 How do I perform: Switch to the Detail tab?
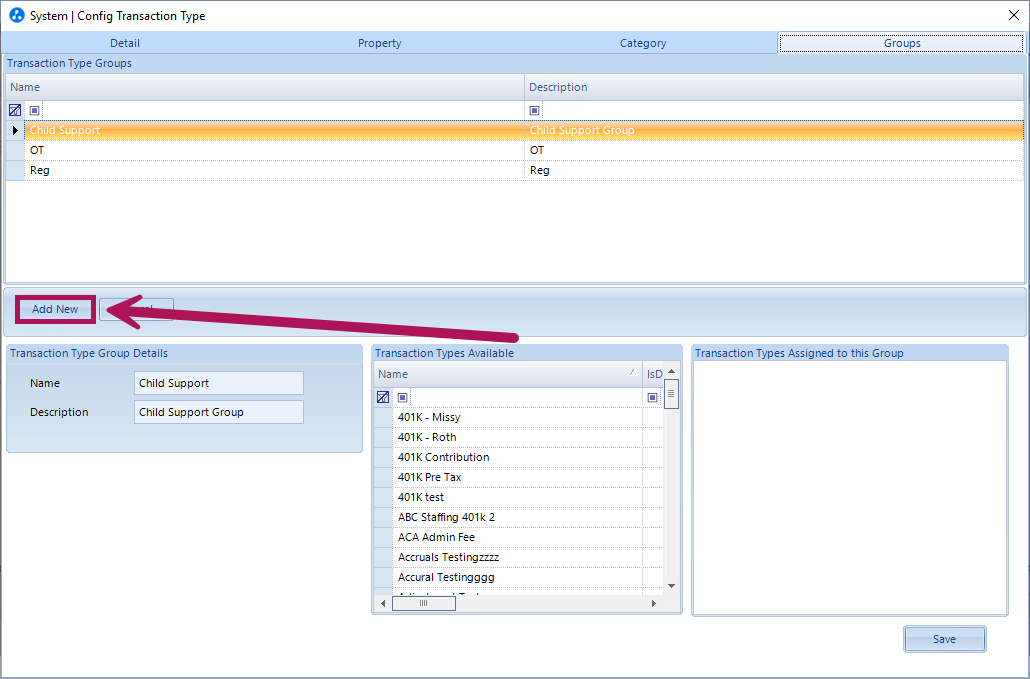tap(125, 43)
